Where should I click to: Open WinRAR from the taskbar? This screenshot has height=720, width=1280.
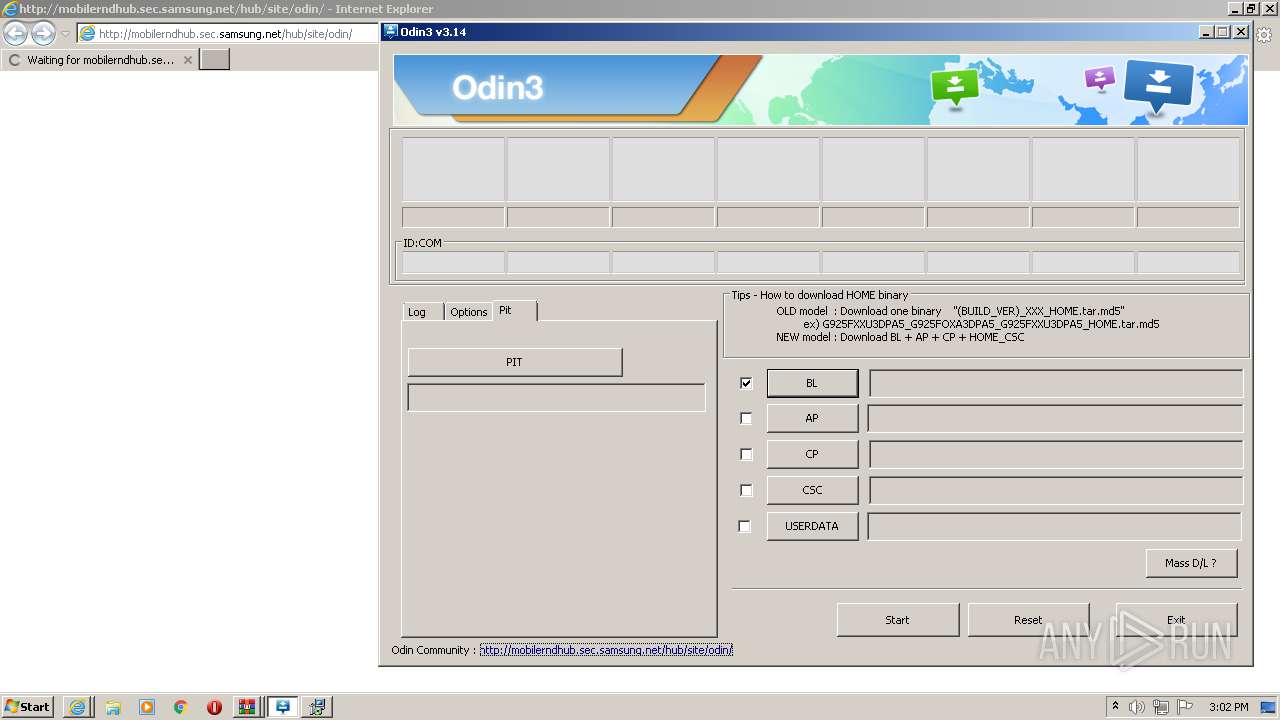(x=246, y=707)
